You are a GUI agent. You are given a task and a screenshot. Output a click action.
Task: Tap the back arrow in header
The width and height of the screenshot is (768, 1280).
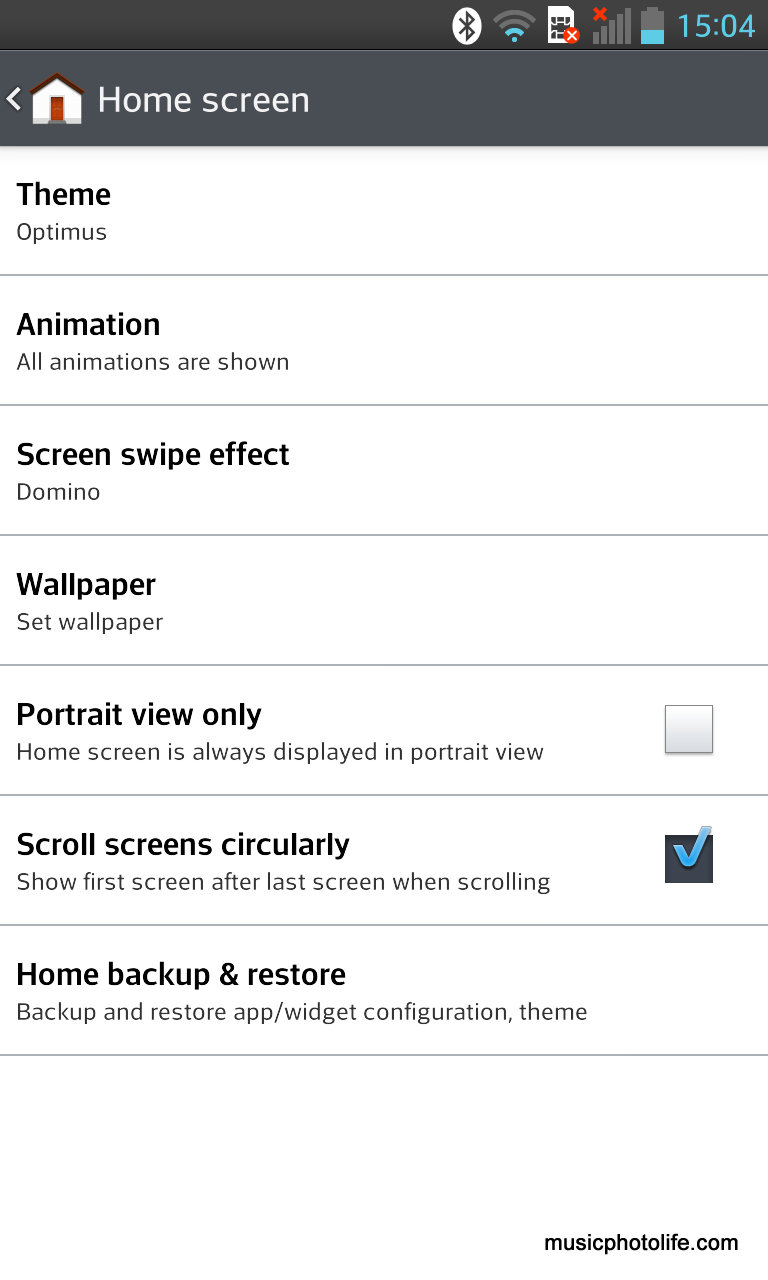click(x=14, y=99)
